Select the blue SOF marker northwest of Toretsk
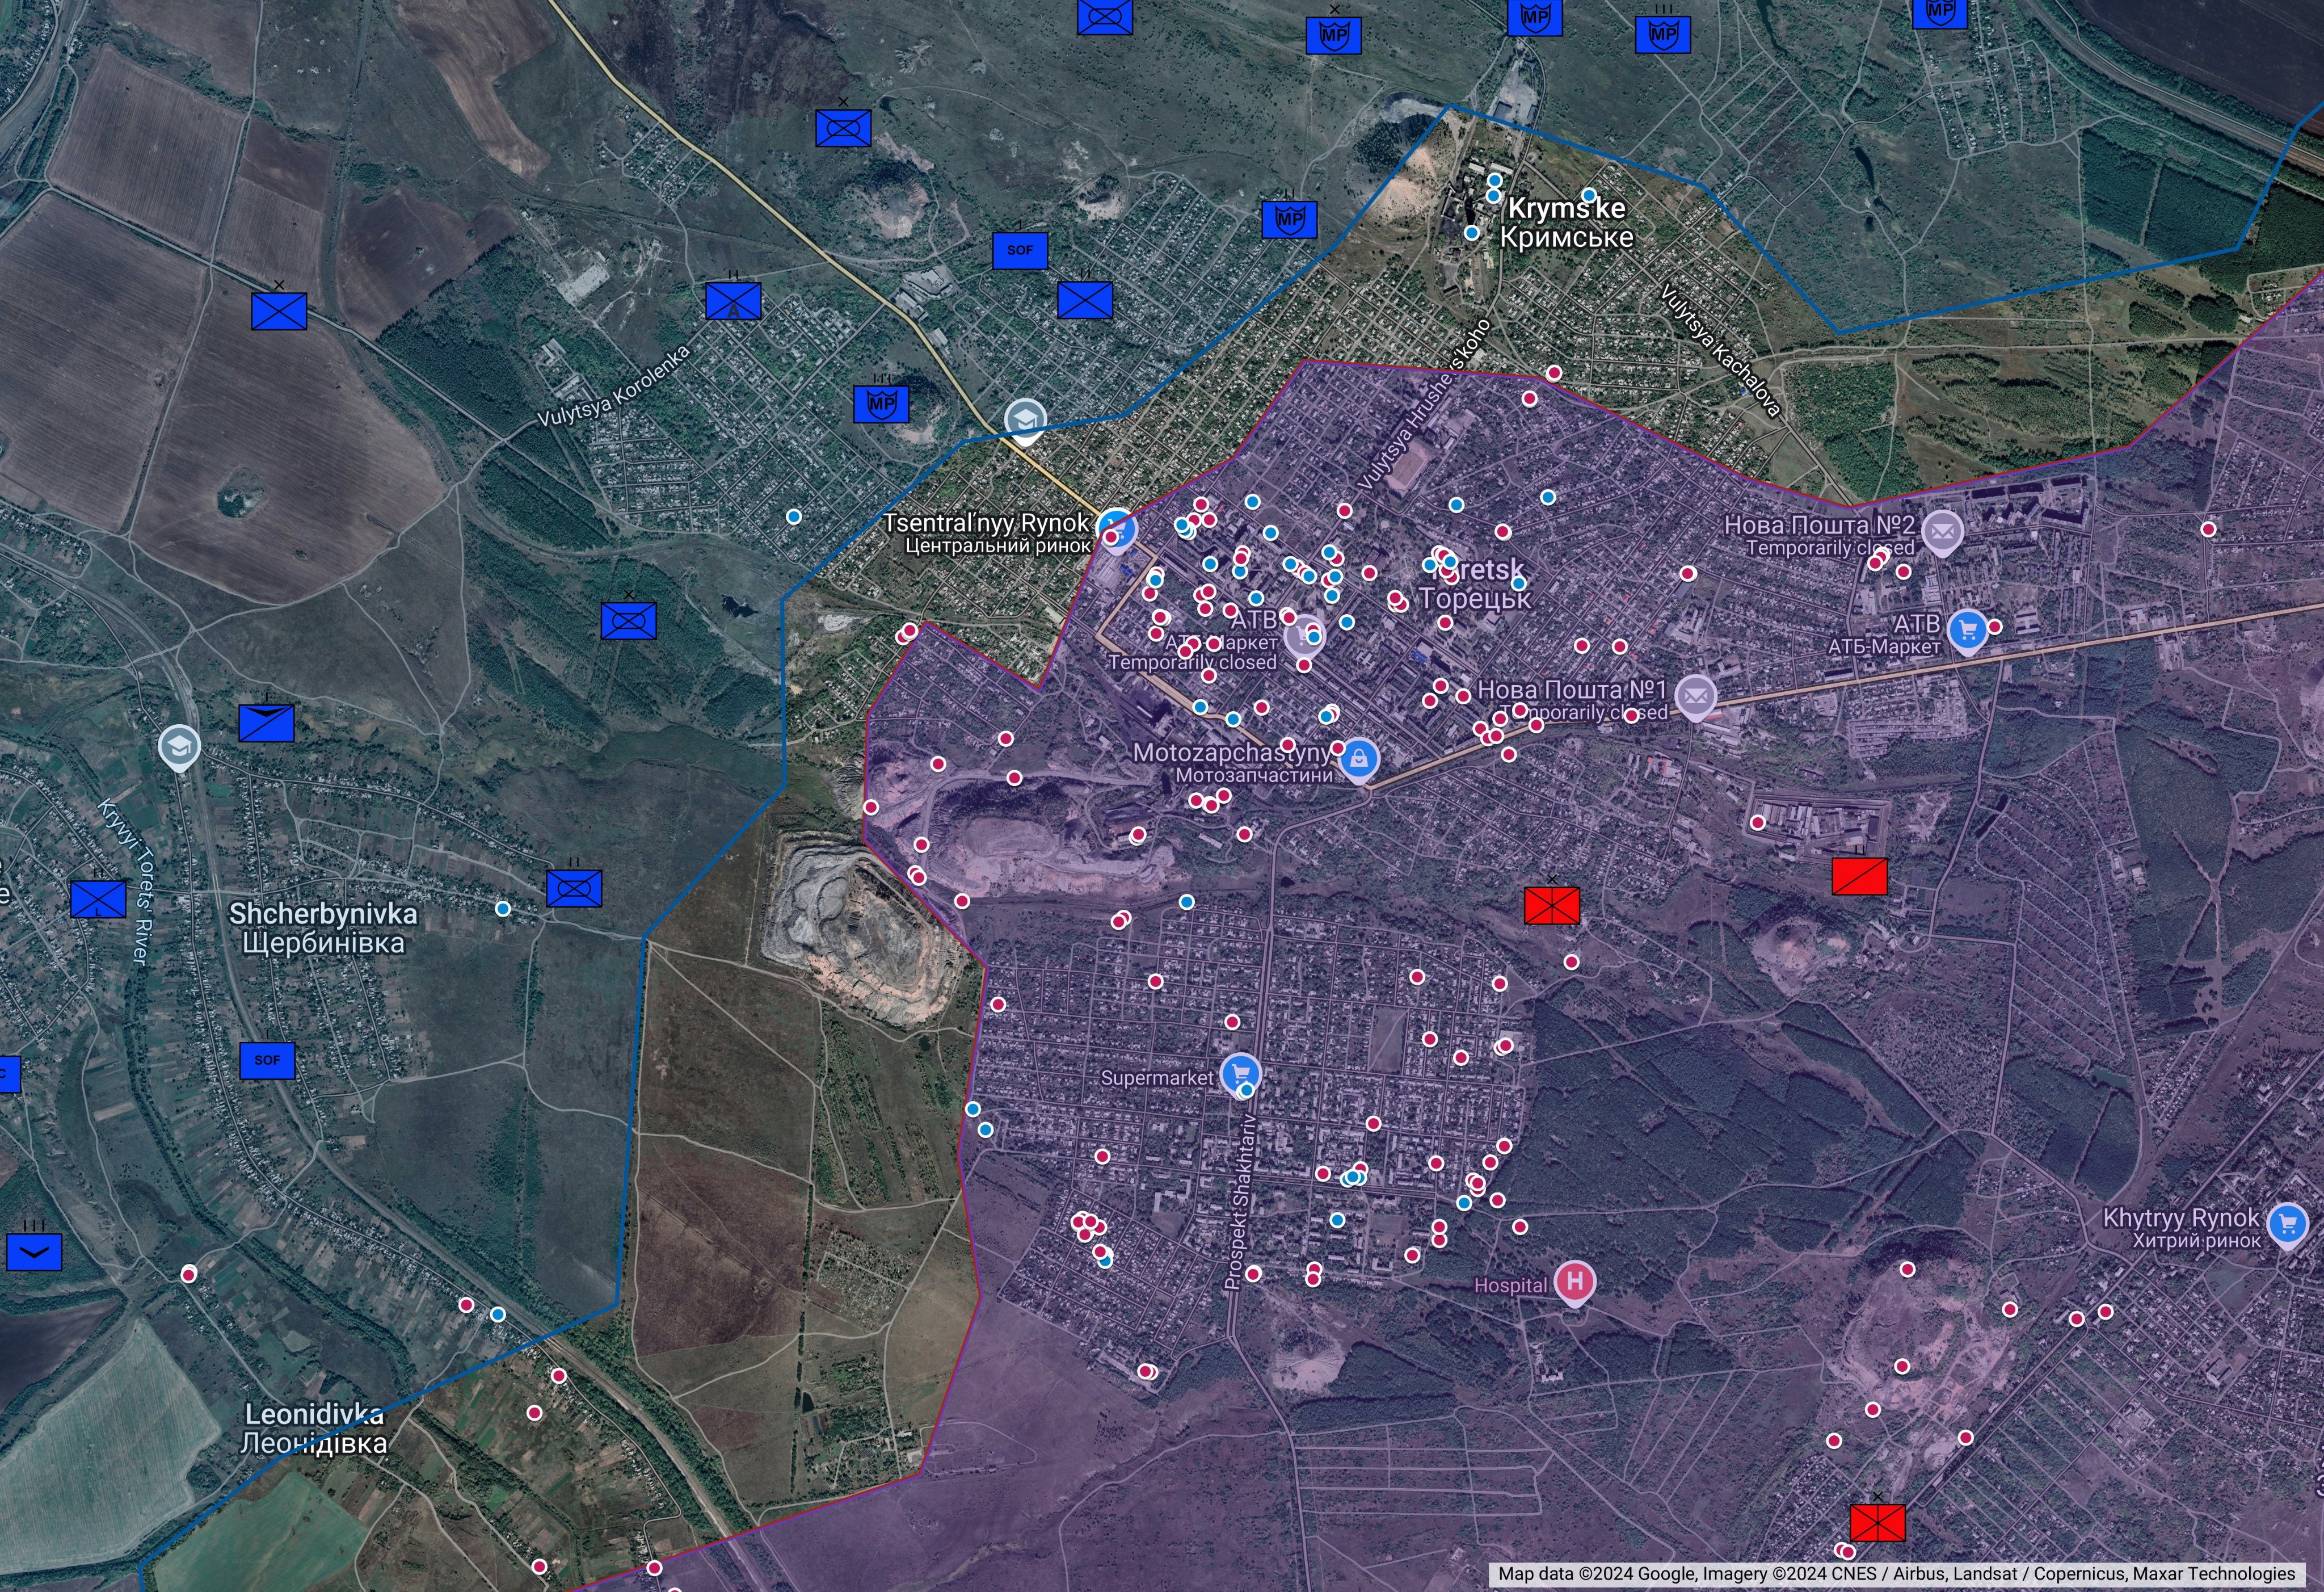The image size is (2324, 1592). 1019,250
